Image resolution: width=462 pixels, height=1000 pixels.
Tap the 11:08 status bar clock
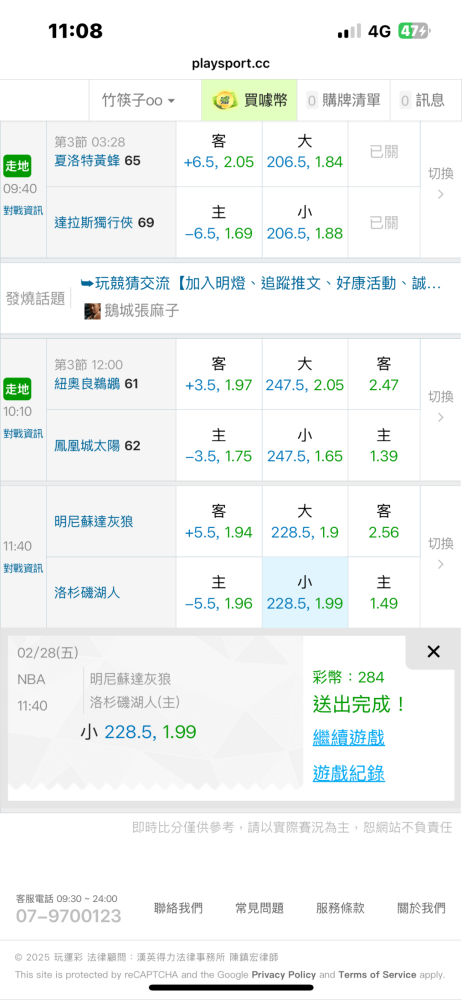(75, 31)
